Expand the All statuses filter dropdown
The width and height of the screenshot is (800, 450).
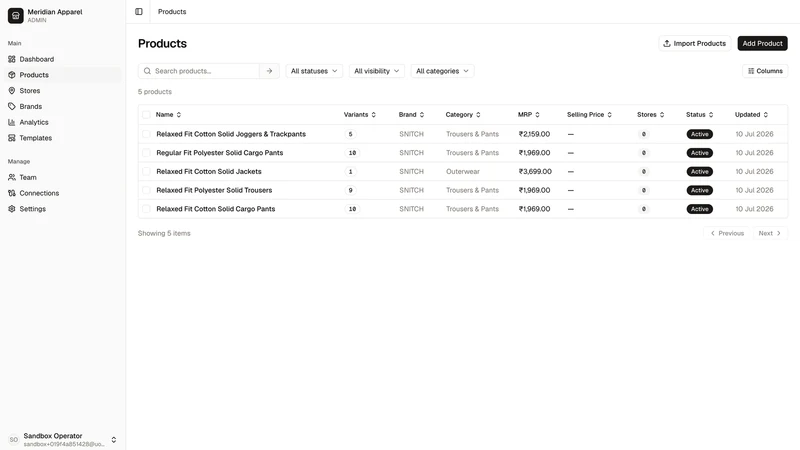[x=314, y=71]
